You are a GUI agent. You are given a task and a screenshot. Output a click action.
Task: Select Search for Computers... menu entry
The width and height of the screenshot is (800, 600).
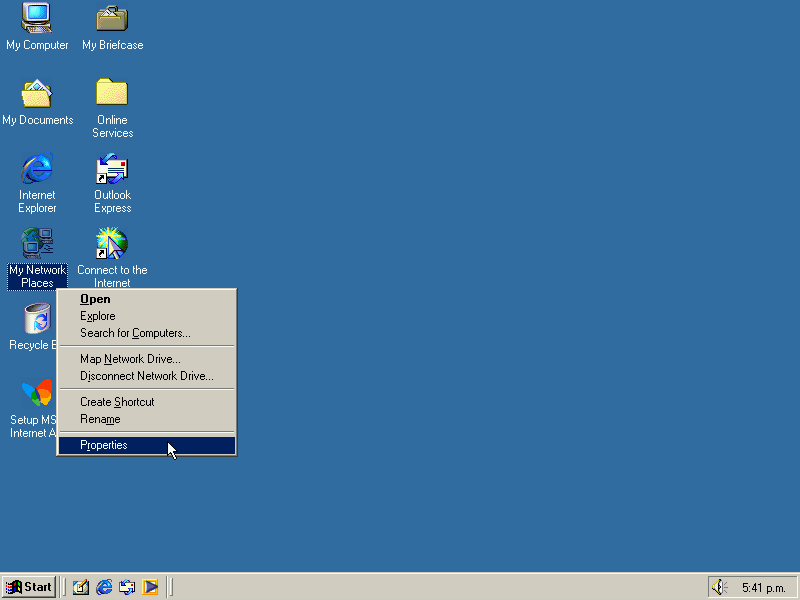point(146,333)
